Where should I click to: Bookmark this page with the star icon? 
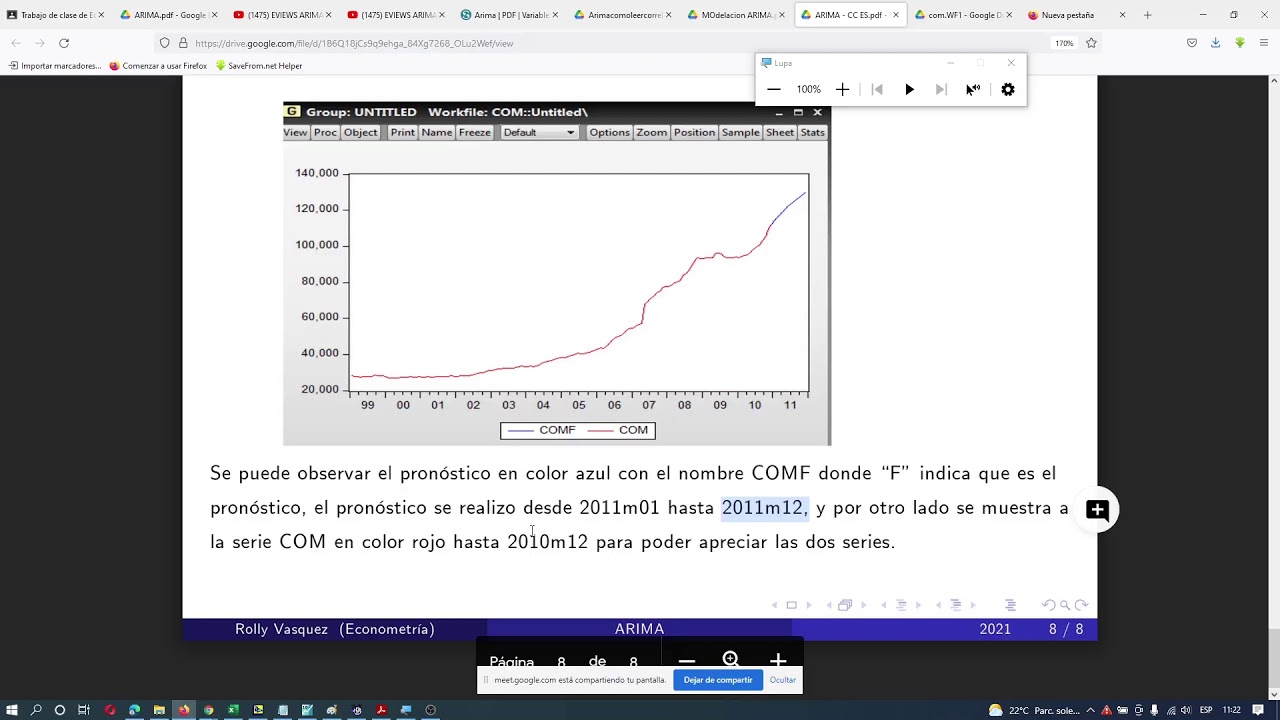(1091, 43)
